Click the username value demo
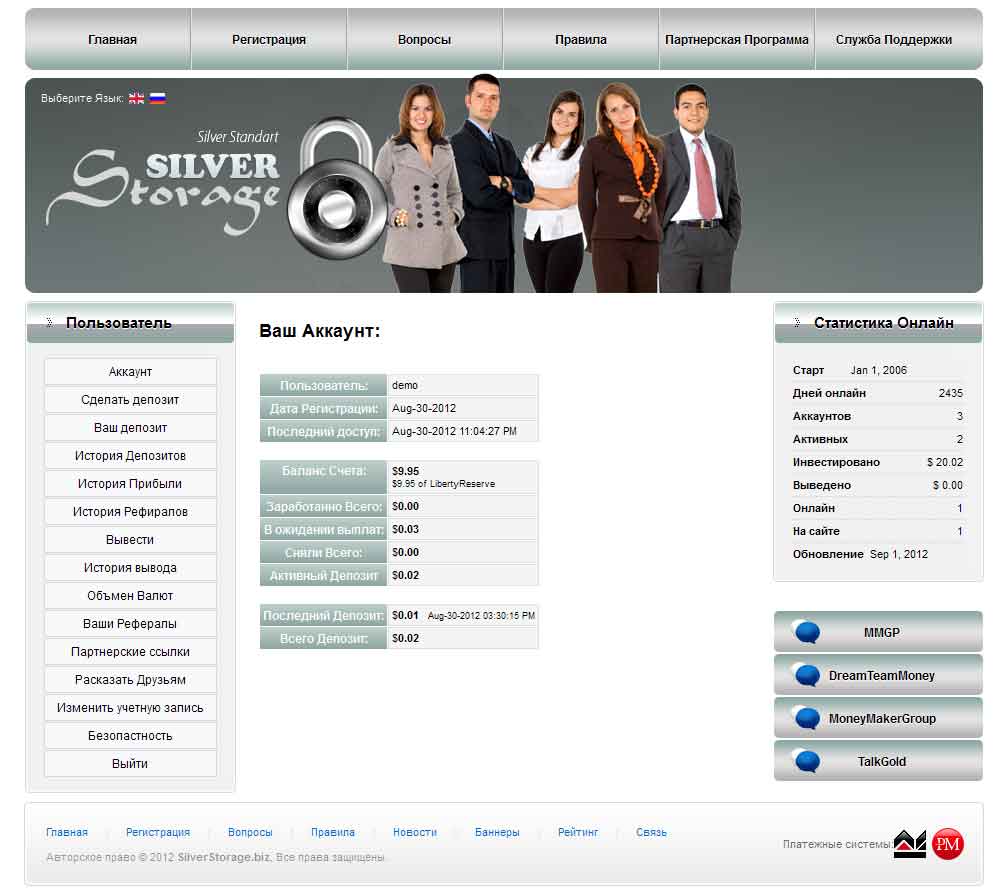The height and width of the screenshot is (894, 1007). pyautogui.click(x=405, y=385)
